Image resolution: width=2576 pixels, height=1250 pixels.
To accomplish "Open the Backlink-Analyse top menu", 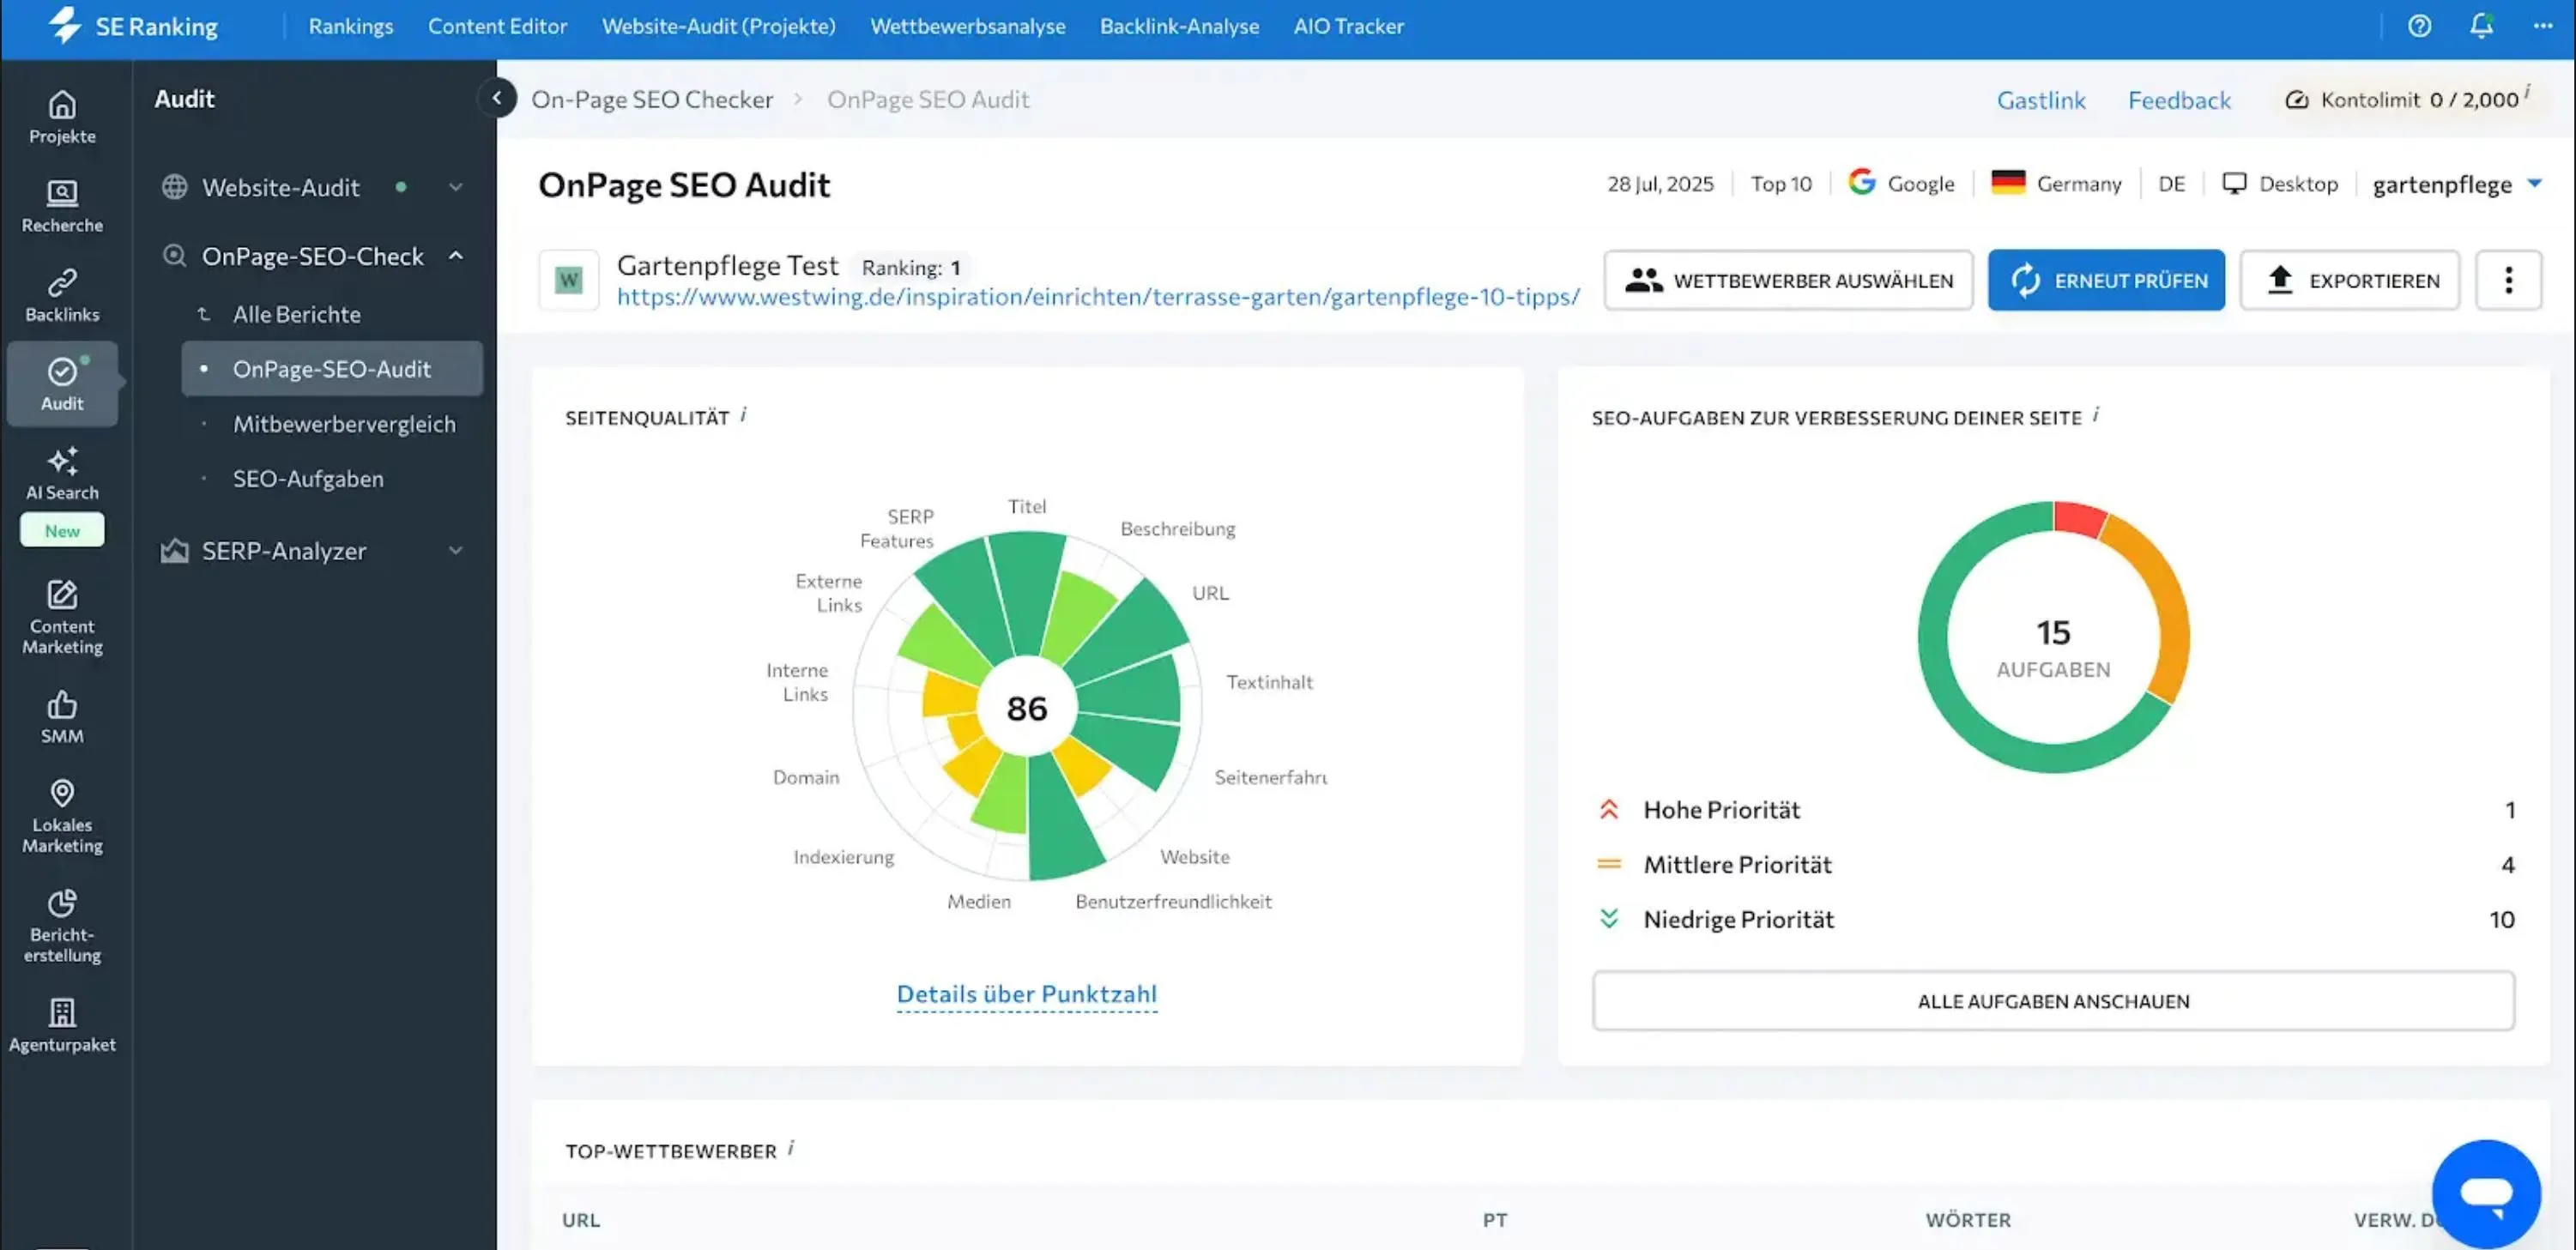I will point(1179,26).
